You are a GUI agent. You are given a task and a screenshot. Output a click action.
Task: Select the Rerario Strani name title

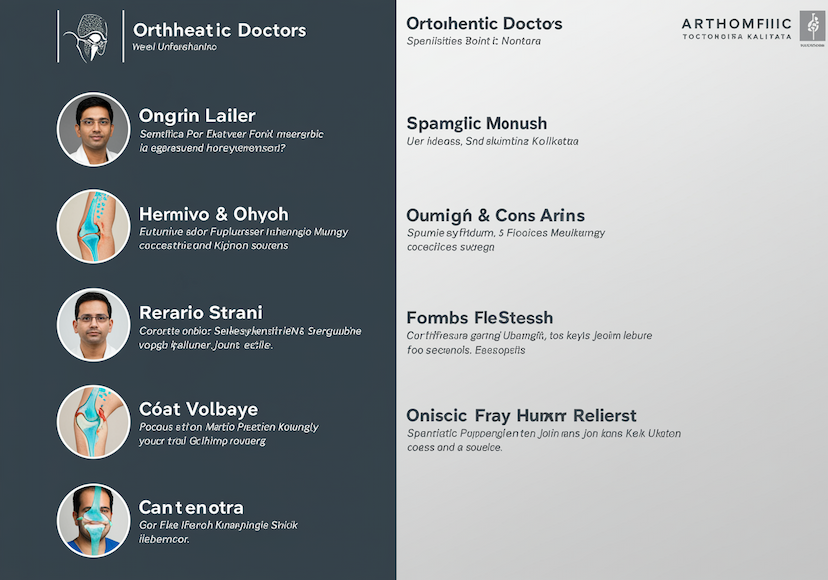tap(201, 313)
